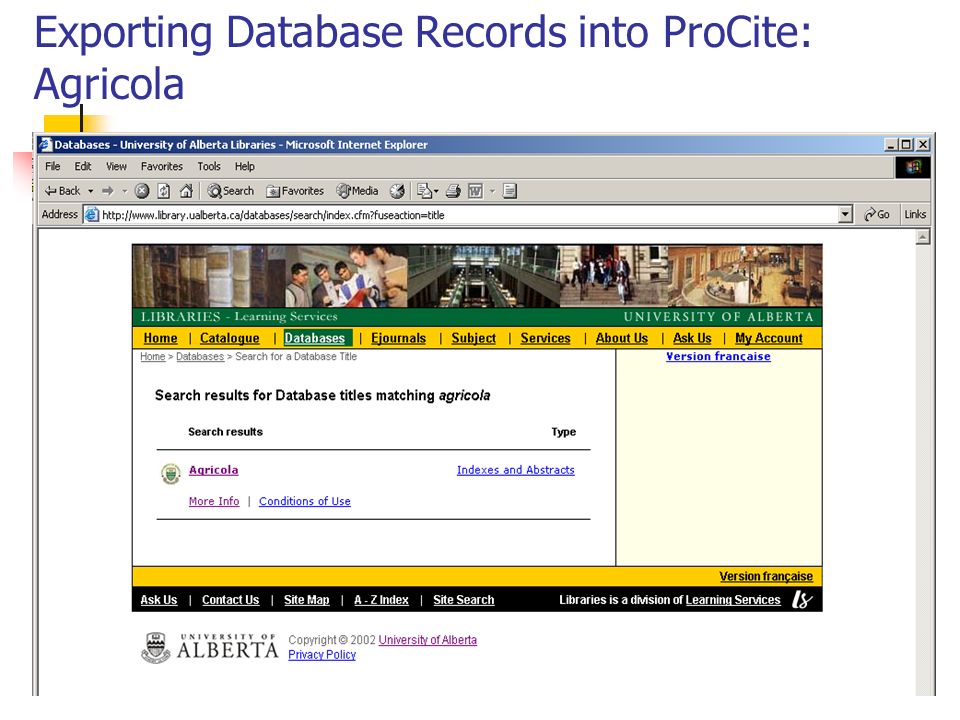
Task: Click the Stop loading icon
Action: 142,191
